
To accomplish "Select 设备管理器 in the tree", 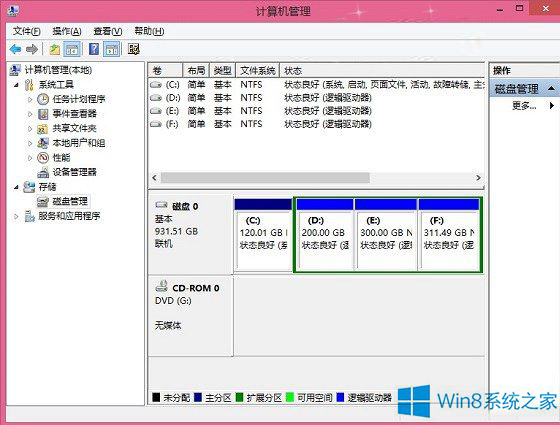I will pyautogui.click(x=74, y=172).
